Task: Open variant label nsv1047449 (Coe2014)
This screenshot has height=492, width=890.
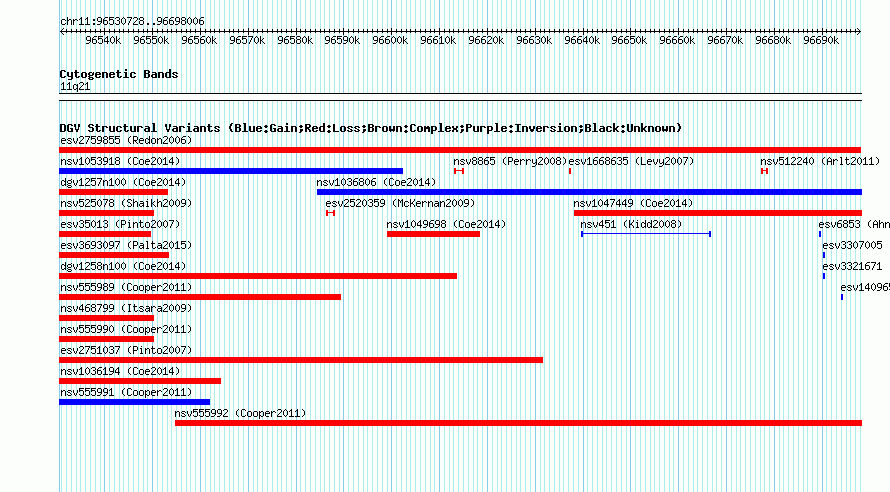Action: [x=633, y=203]
